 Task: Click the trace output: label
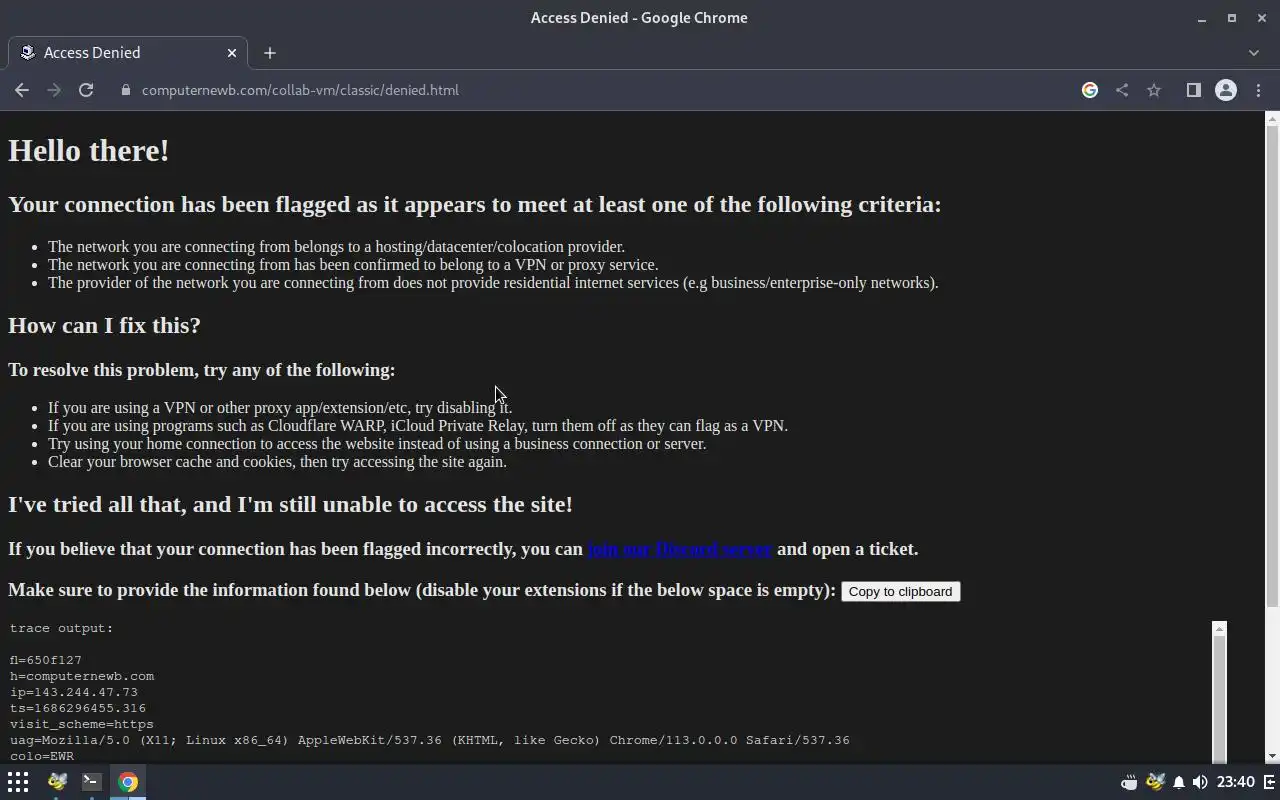point(62,628)
